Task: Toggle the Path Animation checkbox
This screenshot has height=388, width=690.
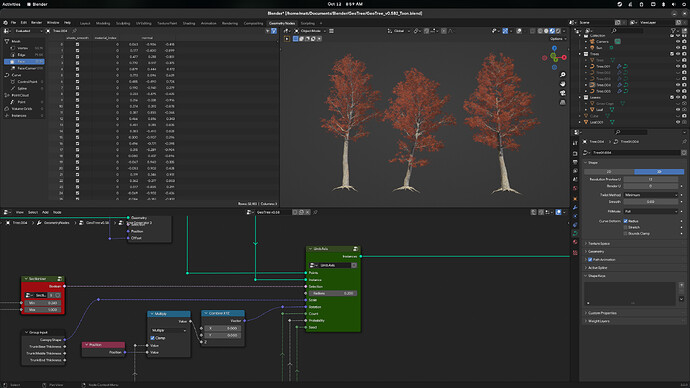Action: click(x=590, y=260)
